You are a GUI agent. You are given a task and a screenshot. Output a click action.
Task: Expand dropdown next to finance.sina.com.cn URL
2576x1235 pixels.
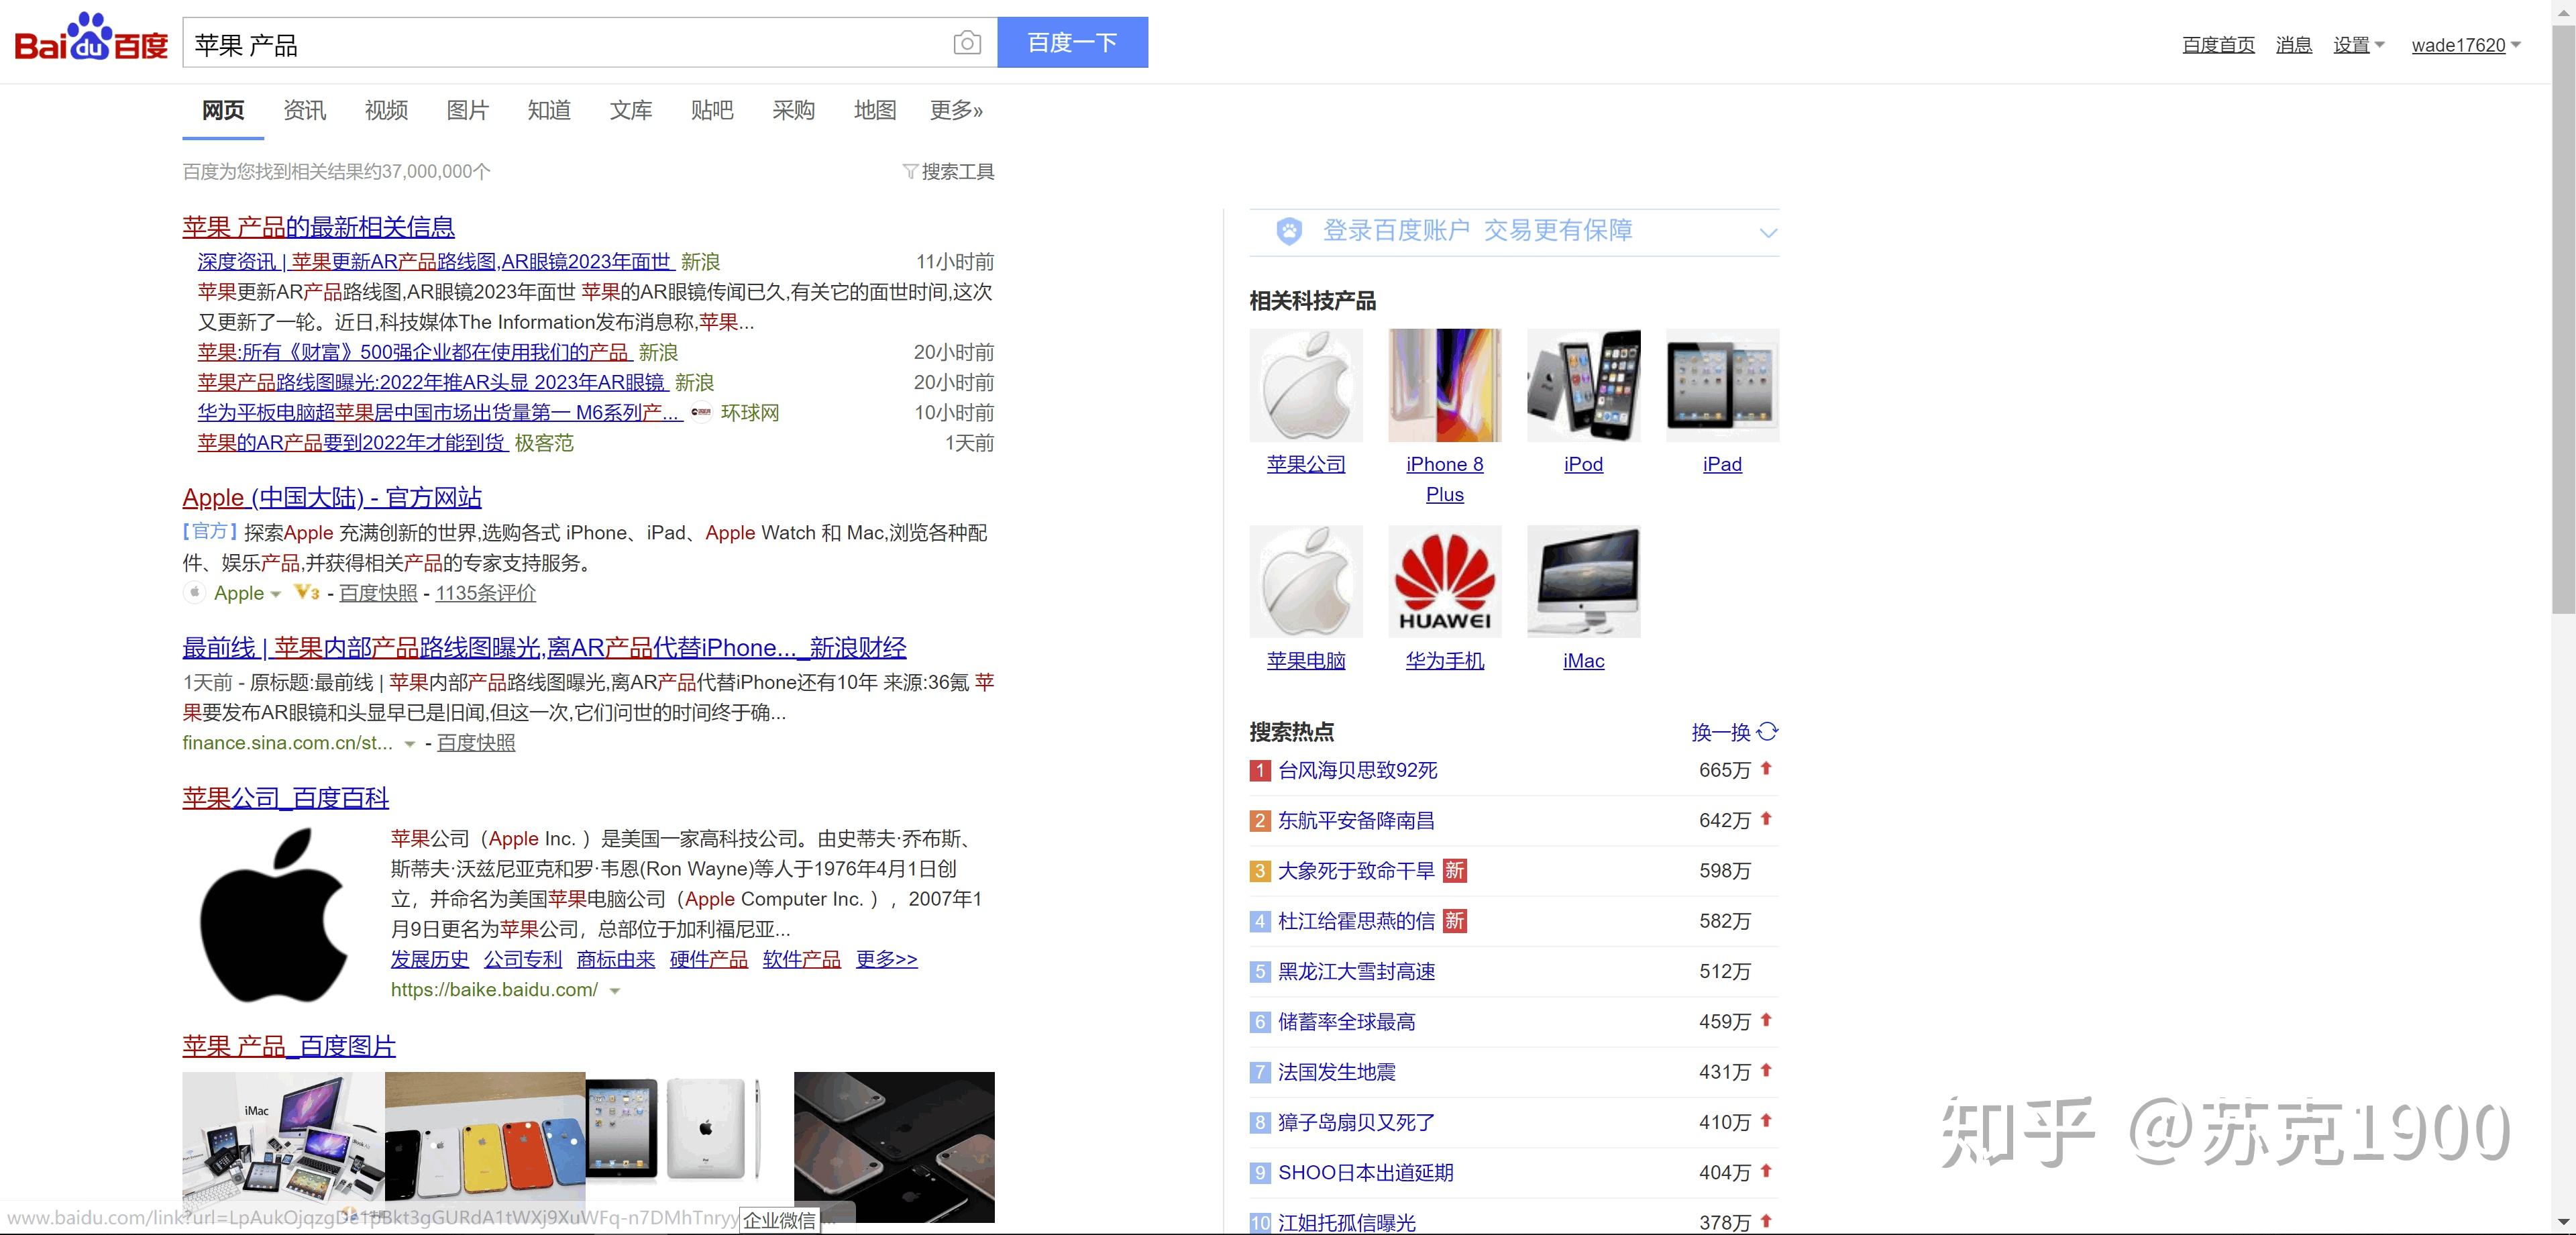click(x=409, y=744)
